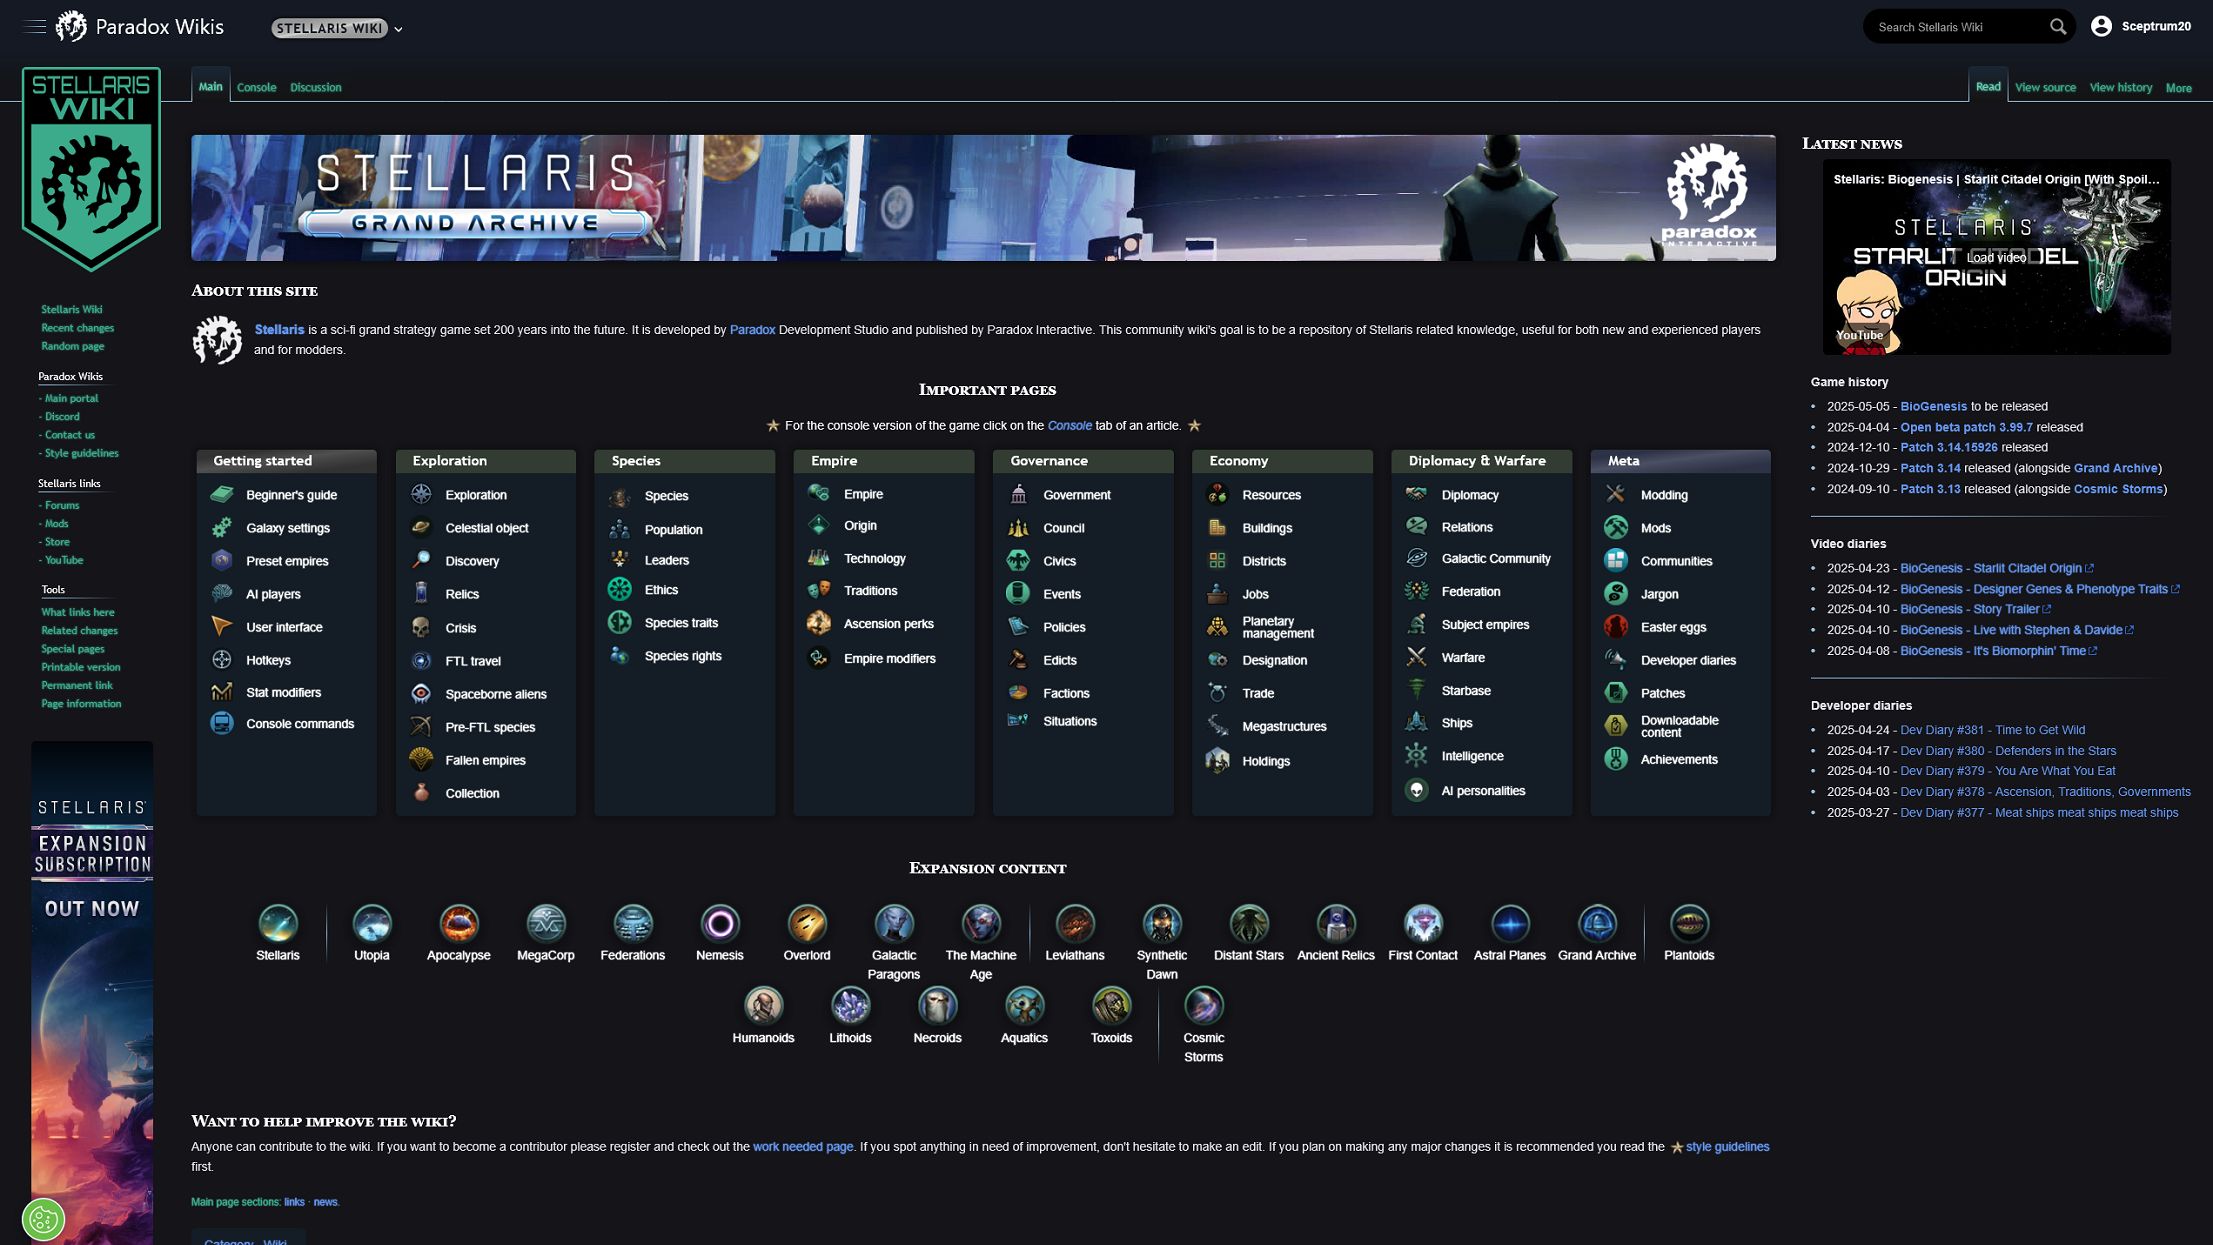Open the Console commands page
2213x1245 pixels.
coord(300,724)
